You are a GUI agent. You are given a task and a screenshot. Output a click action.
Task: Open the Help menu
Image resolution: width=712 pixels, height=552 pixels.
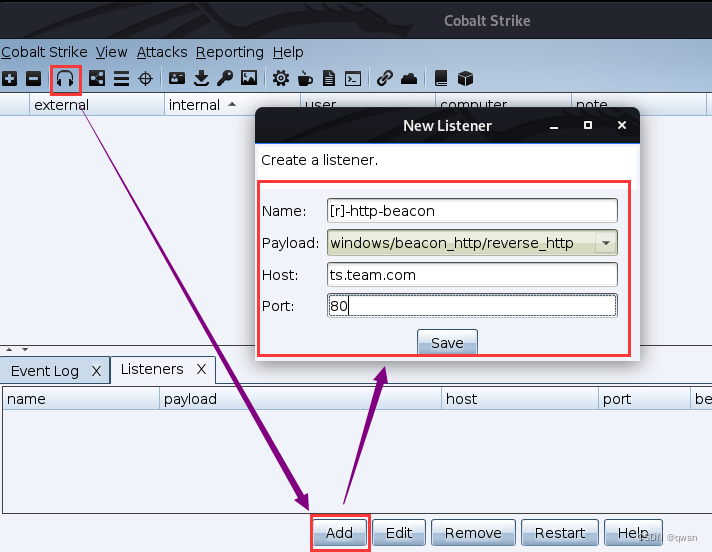[288, 52]
